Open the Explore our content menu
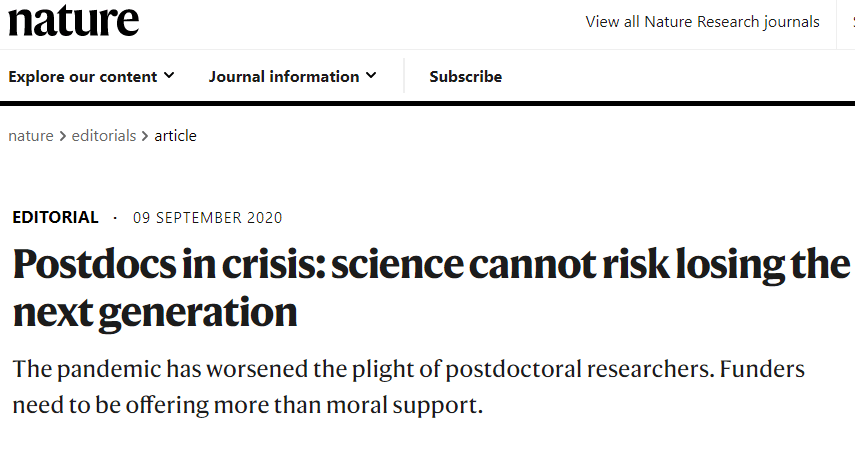The width and height of the screenshot is (855, 450). [x=91, y=76]
